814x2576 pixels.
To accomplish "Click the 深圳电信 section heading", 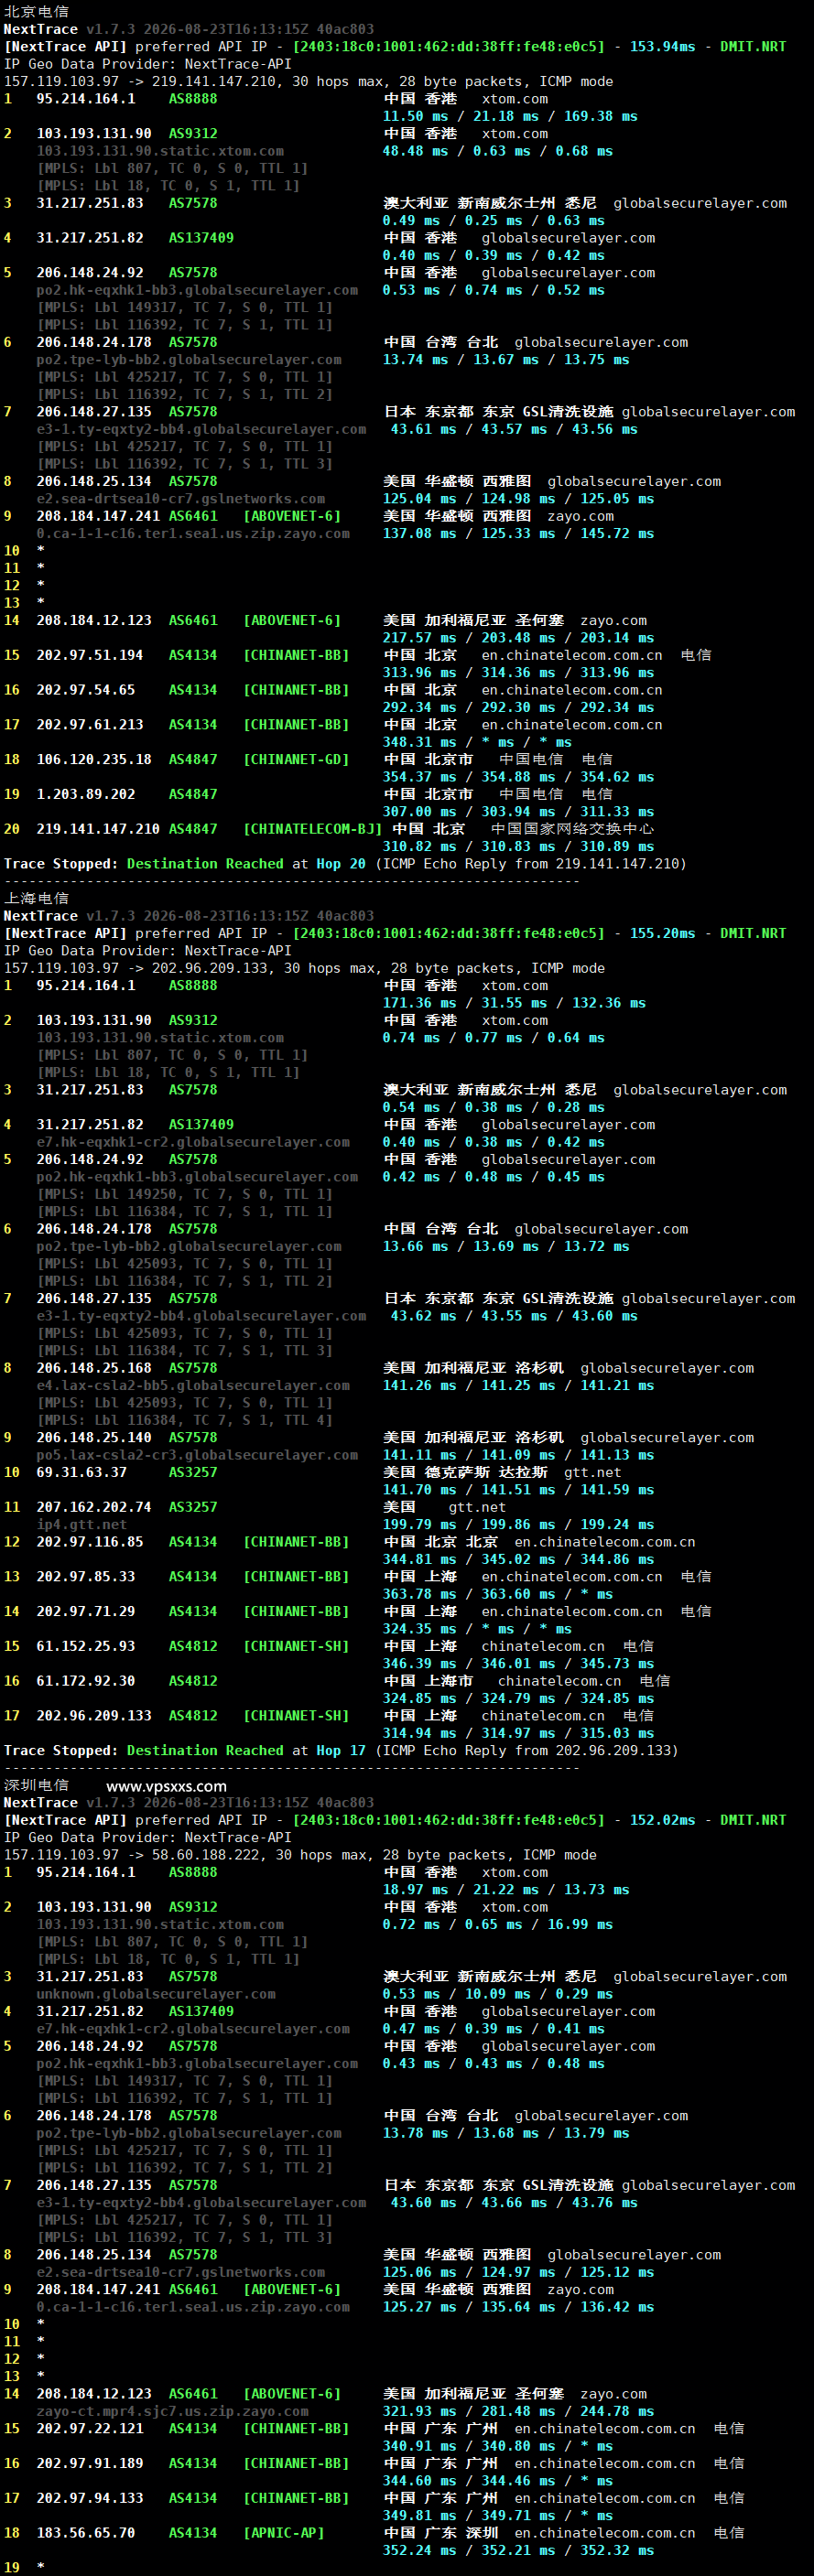I will [36, 1785].
